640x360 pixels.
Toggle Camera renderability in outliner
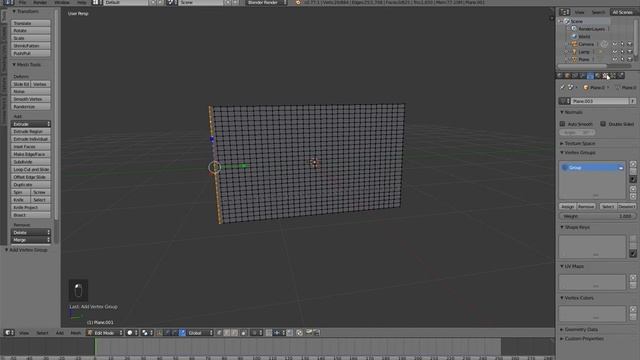(630, 44)
